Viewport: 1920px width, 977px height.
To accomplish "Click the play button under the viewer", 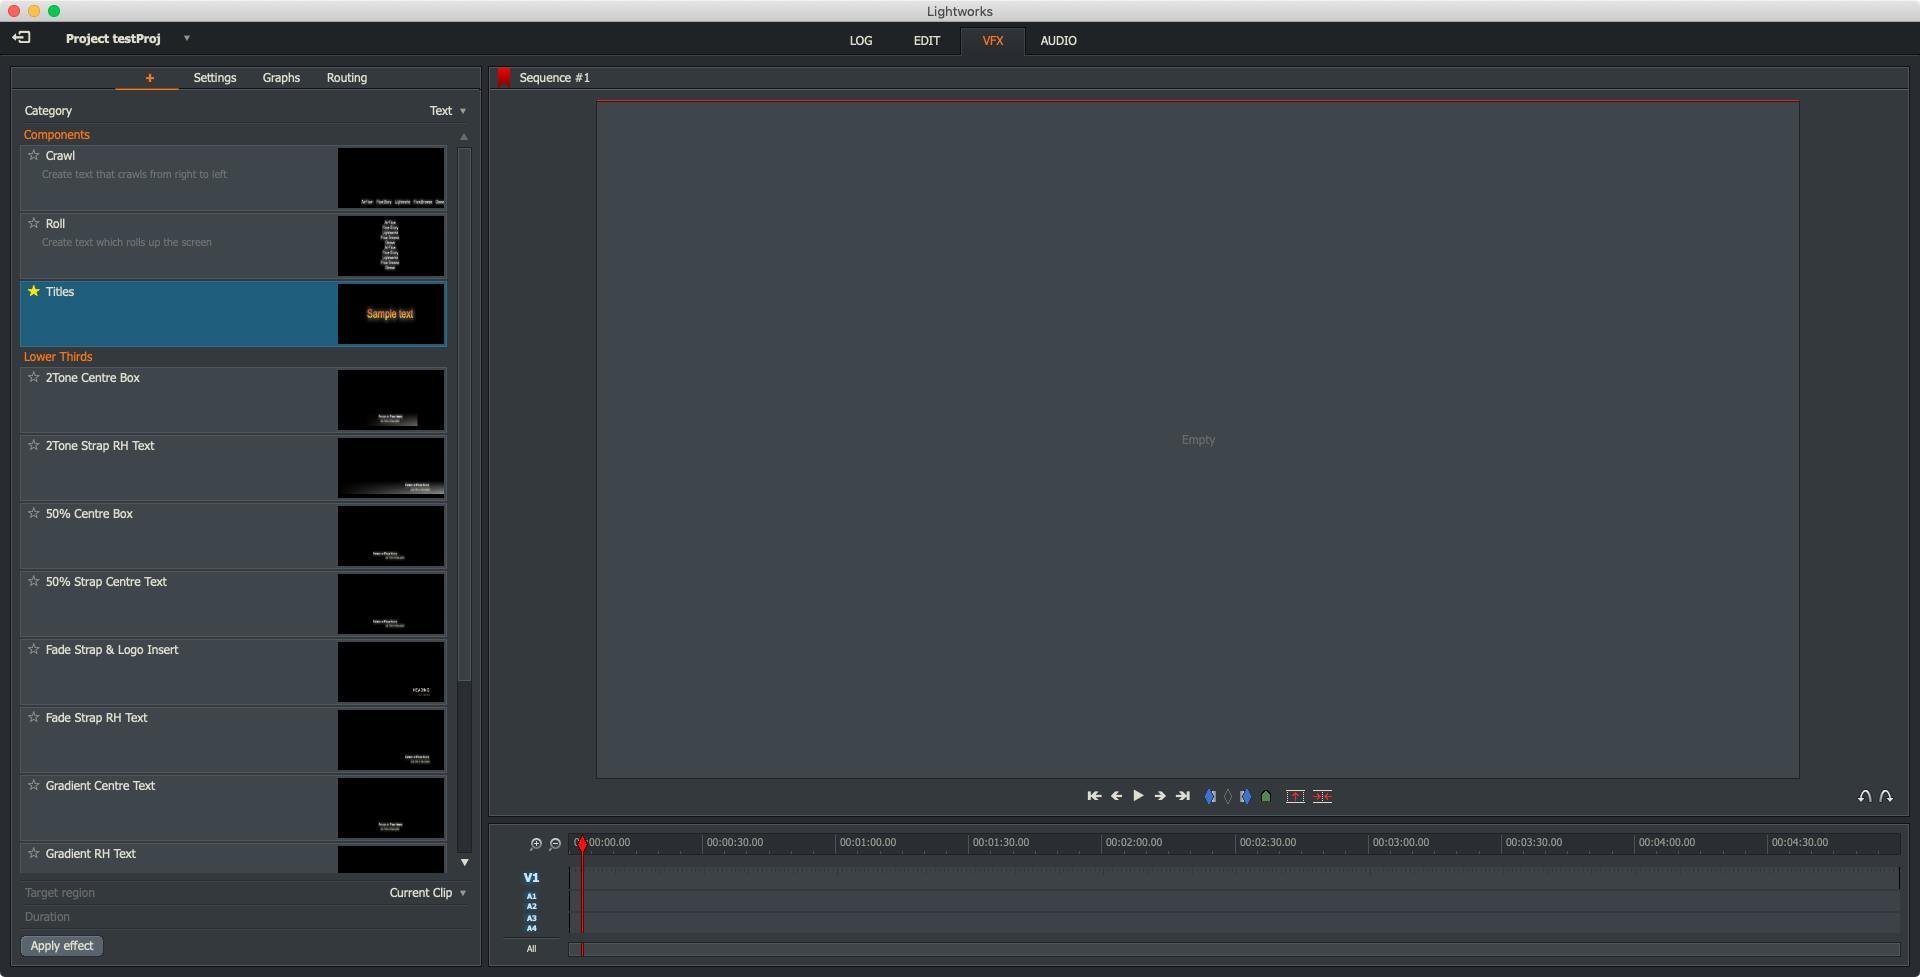I will click(x=1138, y=796).
